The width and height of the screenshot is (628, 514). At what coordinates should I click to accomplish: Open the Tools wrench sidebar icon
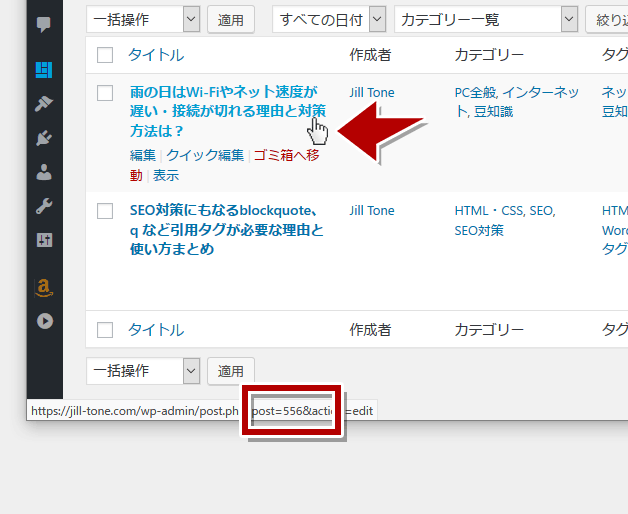pos(44,206)
